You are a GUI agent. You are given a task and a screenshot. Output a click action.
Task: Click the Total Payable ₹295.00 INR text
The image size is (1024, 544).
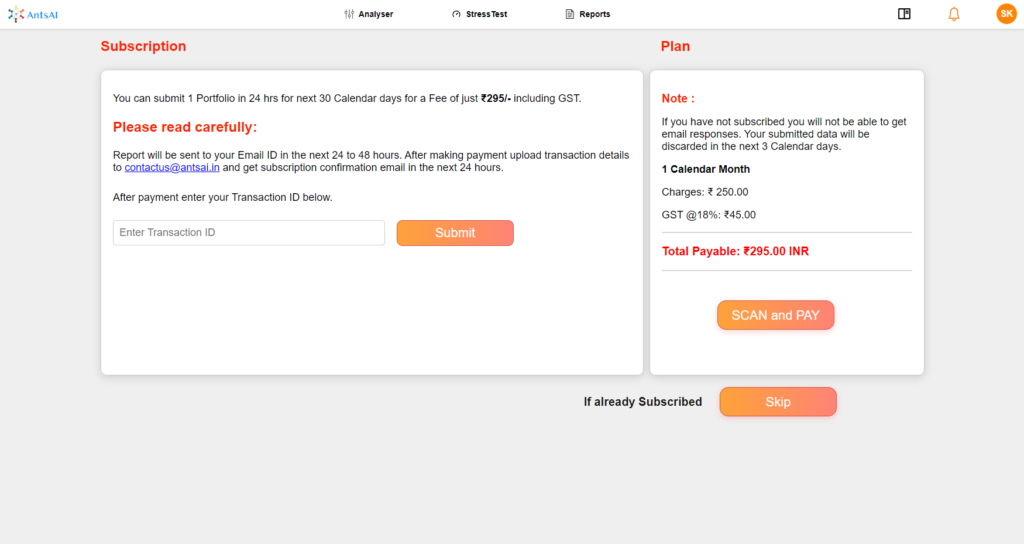735,251
